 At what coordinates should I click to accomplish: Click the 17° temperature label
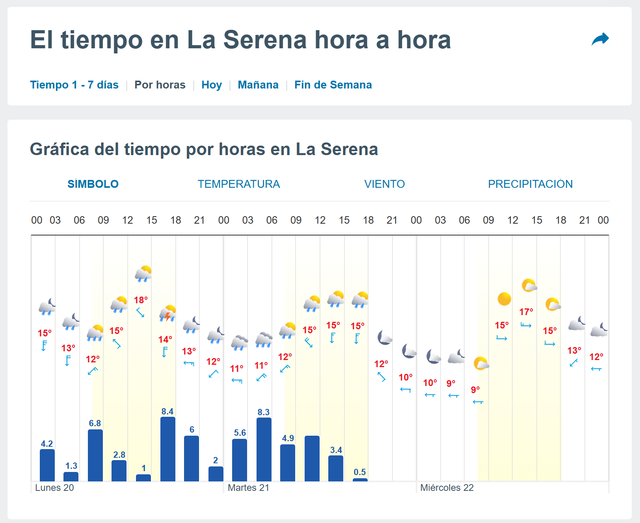526,312
